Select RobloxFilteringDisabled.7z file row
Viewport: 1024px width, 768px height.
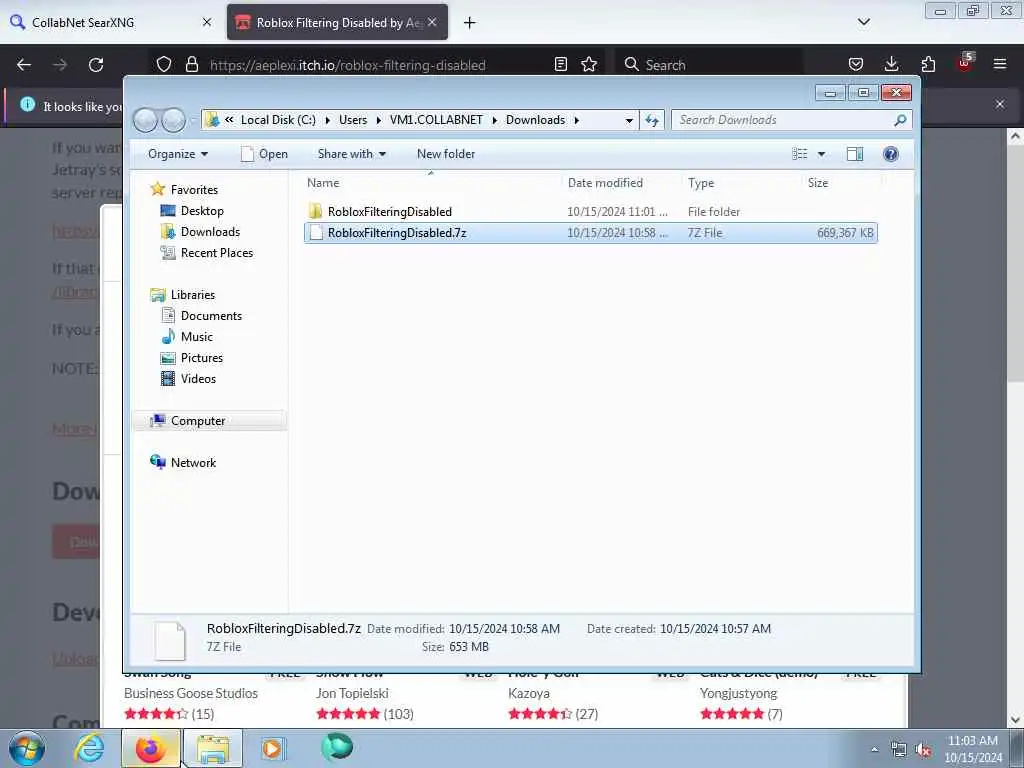590,232
